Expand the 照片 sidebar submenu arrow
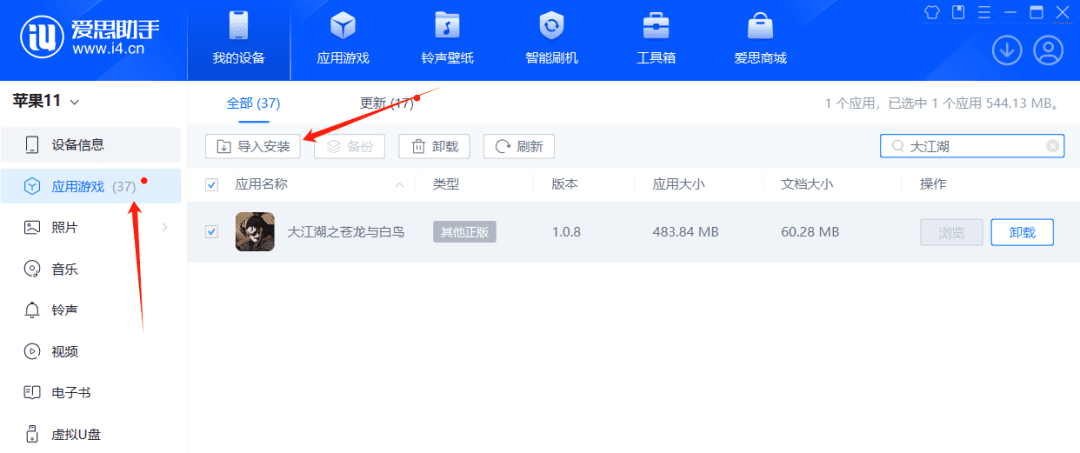This screenshot has width=1080, height=453. 164,228
